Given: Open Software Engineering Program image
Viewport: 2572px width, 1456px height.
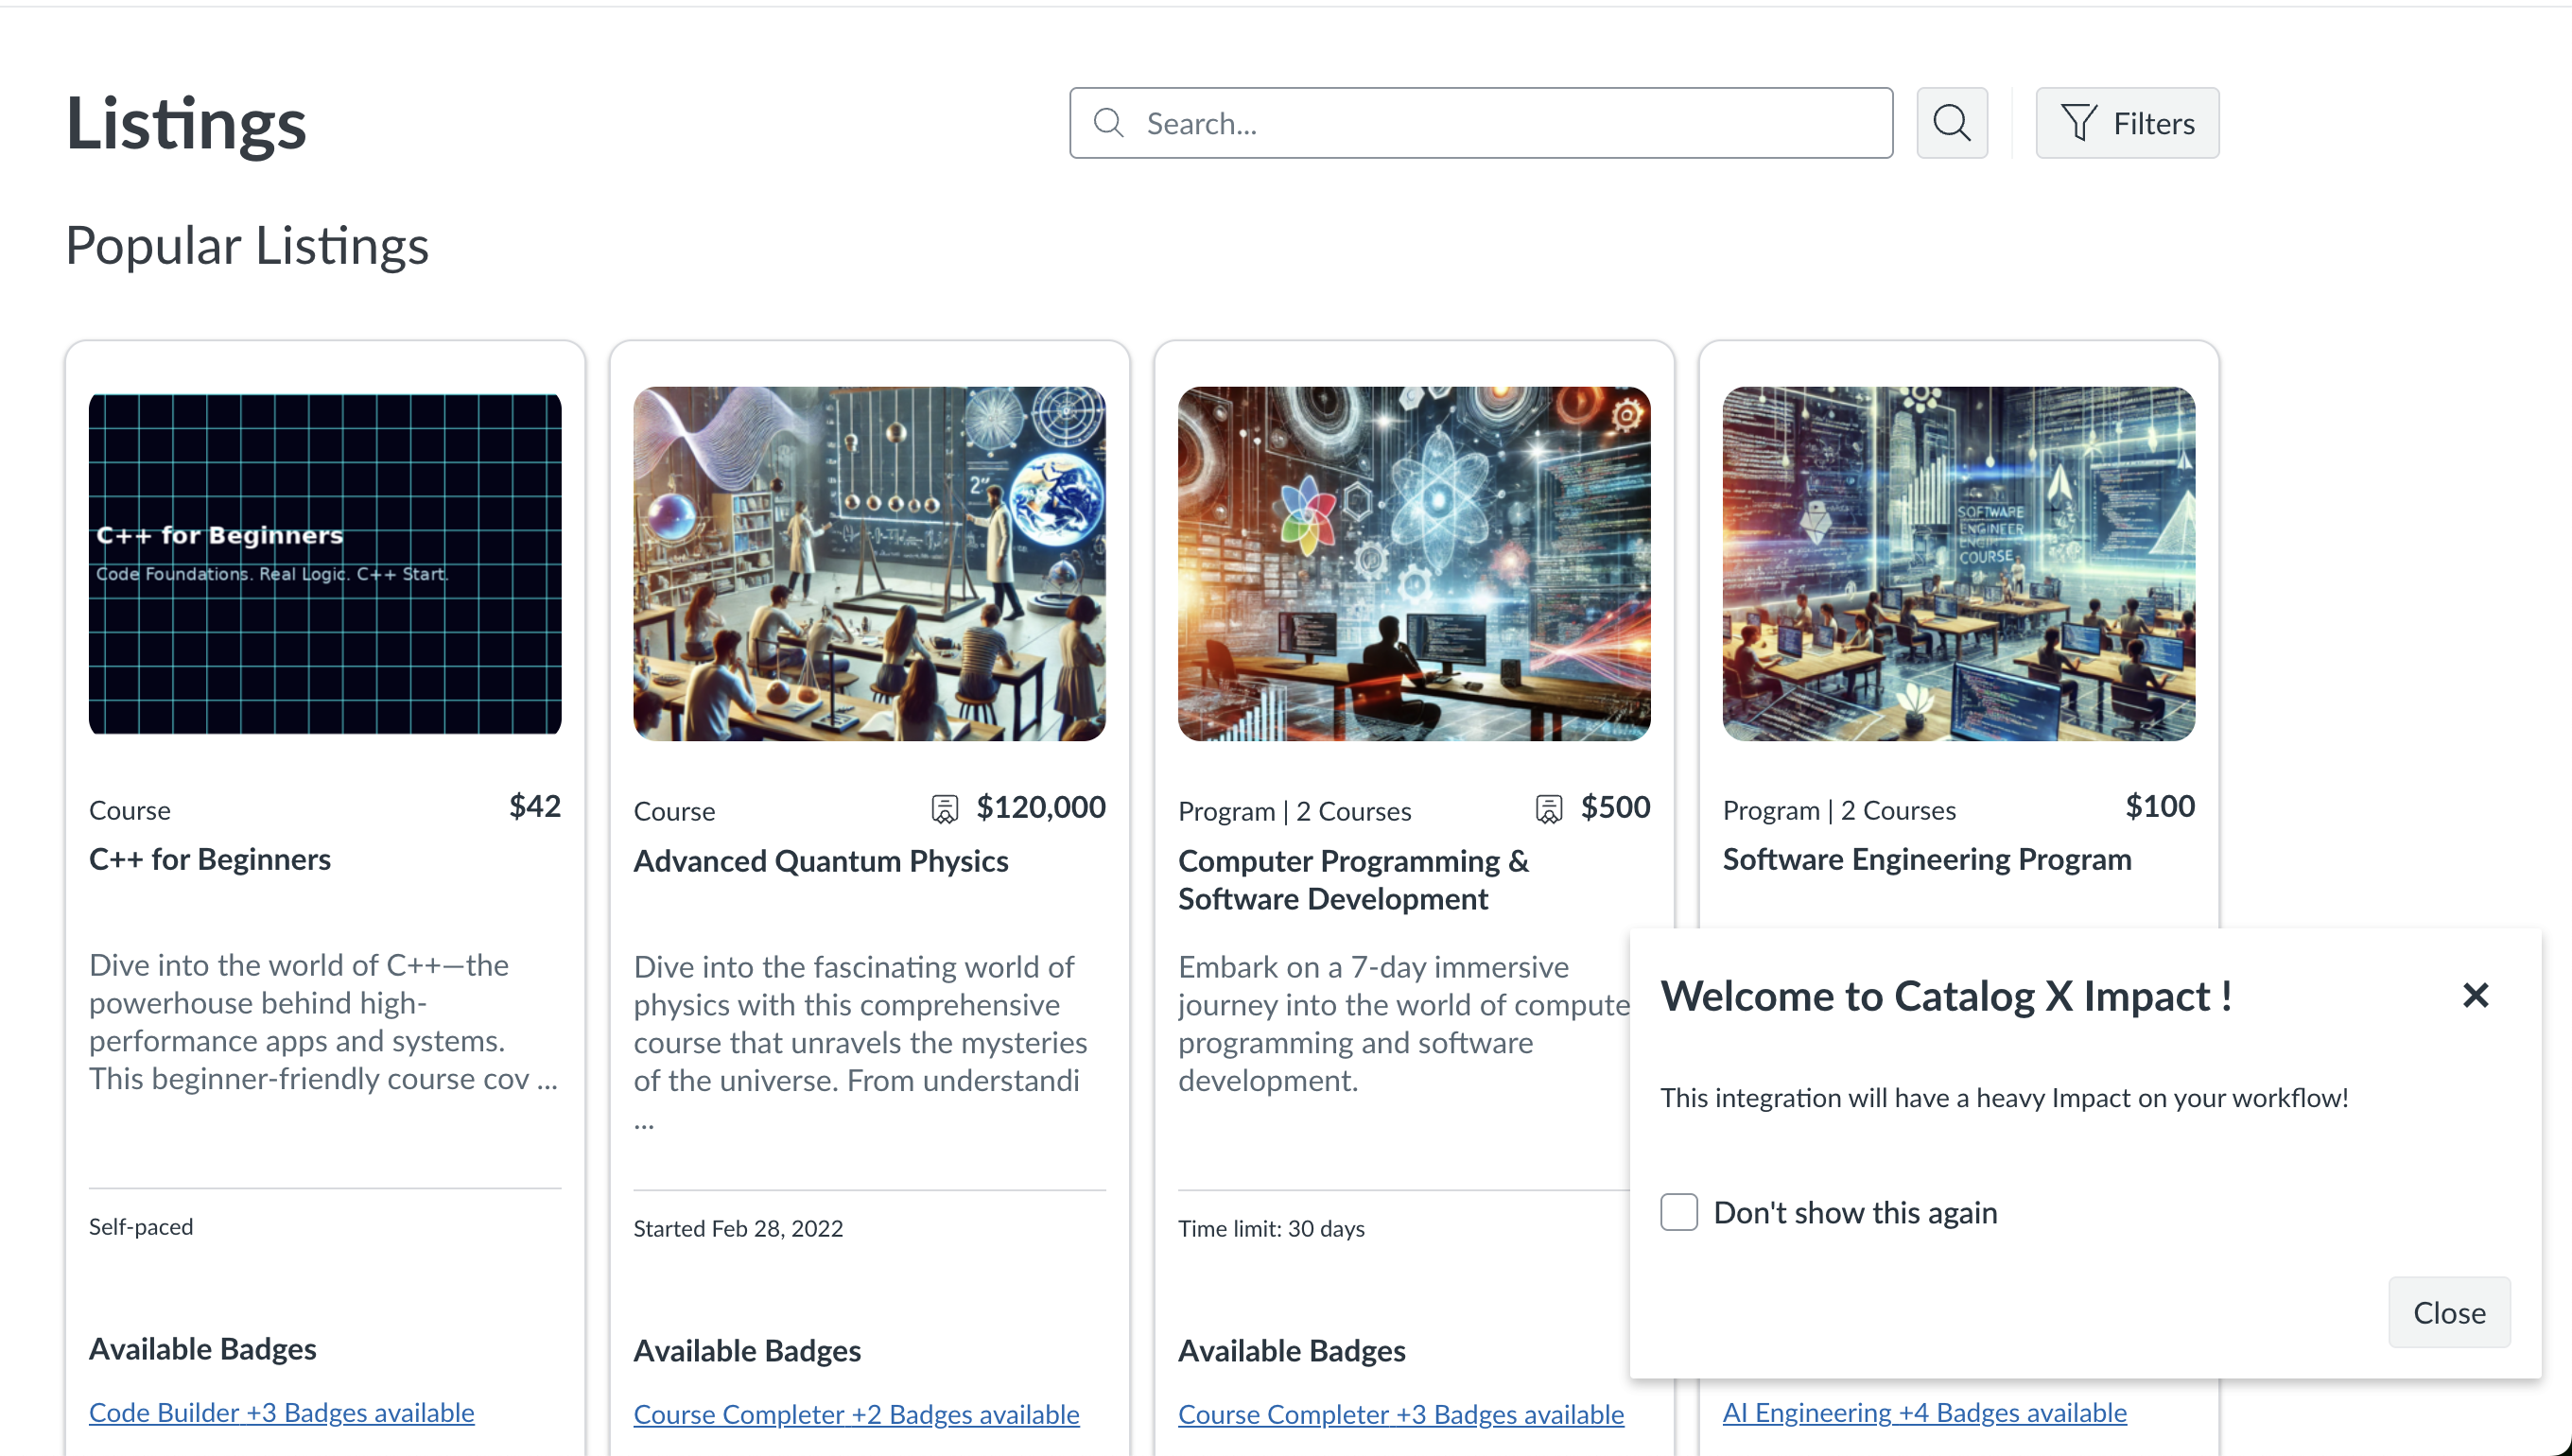Looking at the screenshot, I should (1958, 564).
